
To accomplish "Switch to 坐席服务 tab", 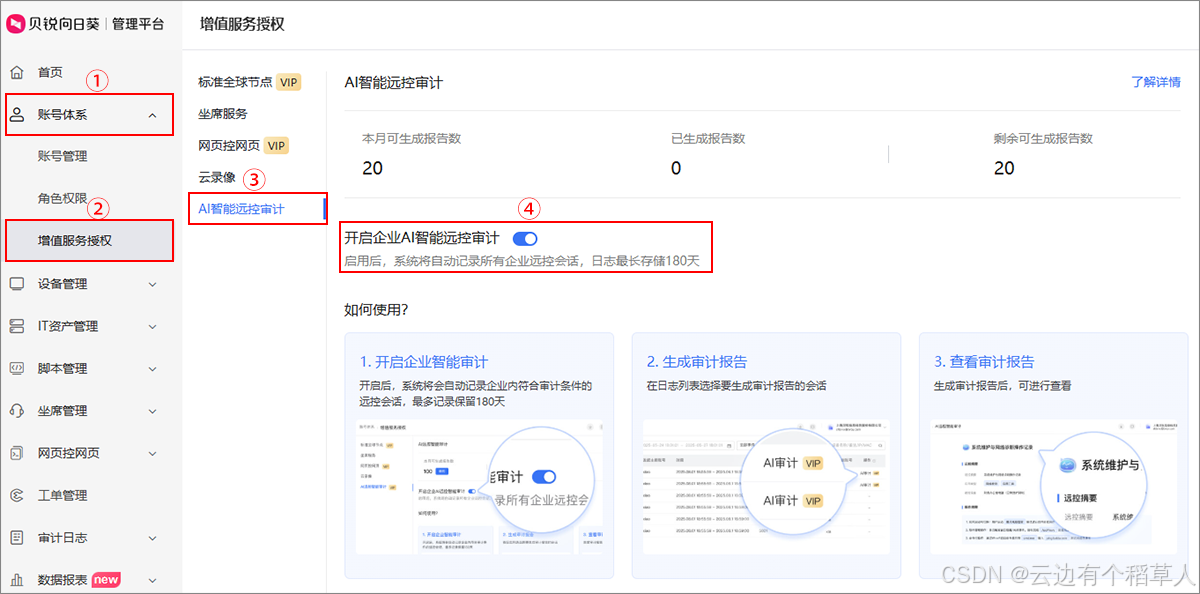I will 223,114.
